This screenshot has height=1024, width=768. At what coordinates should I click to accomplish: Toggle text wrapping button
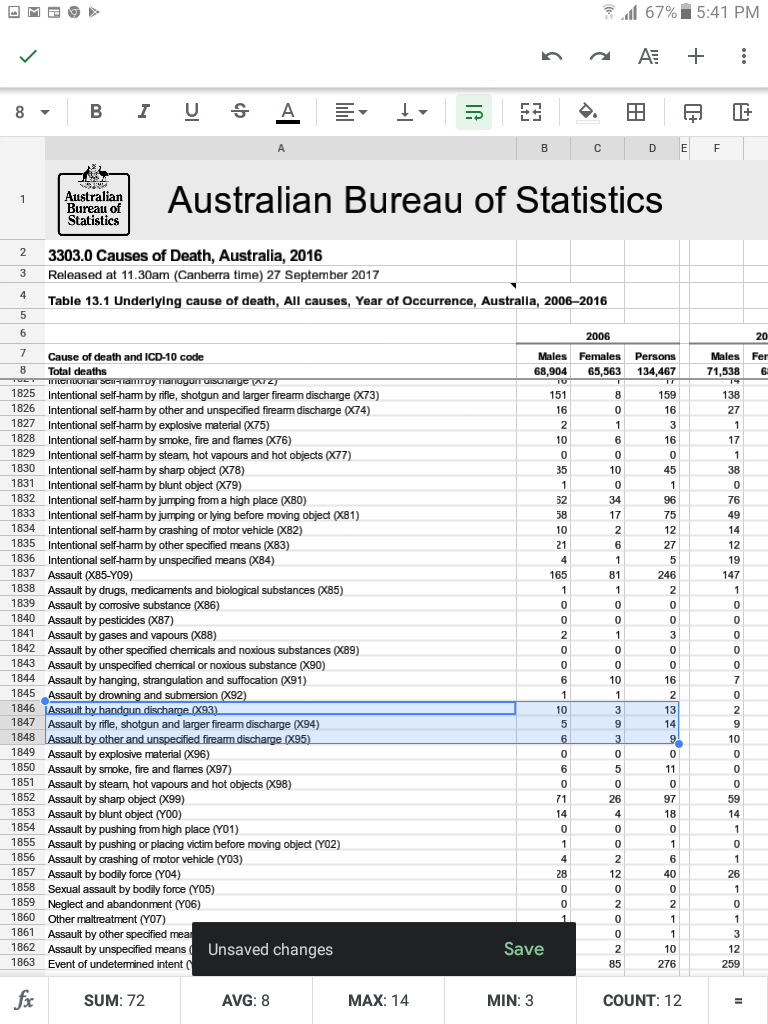coord(473,112)
